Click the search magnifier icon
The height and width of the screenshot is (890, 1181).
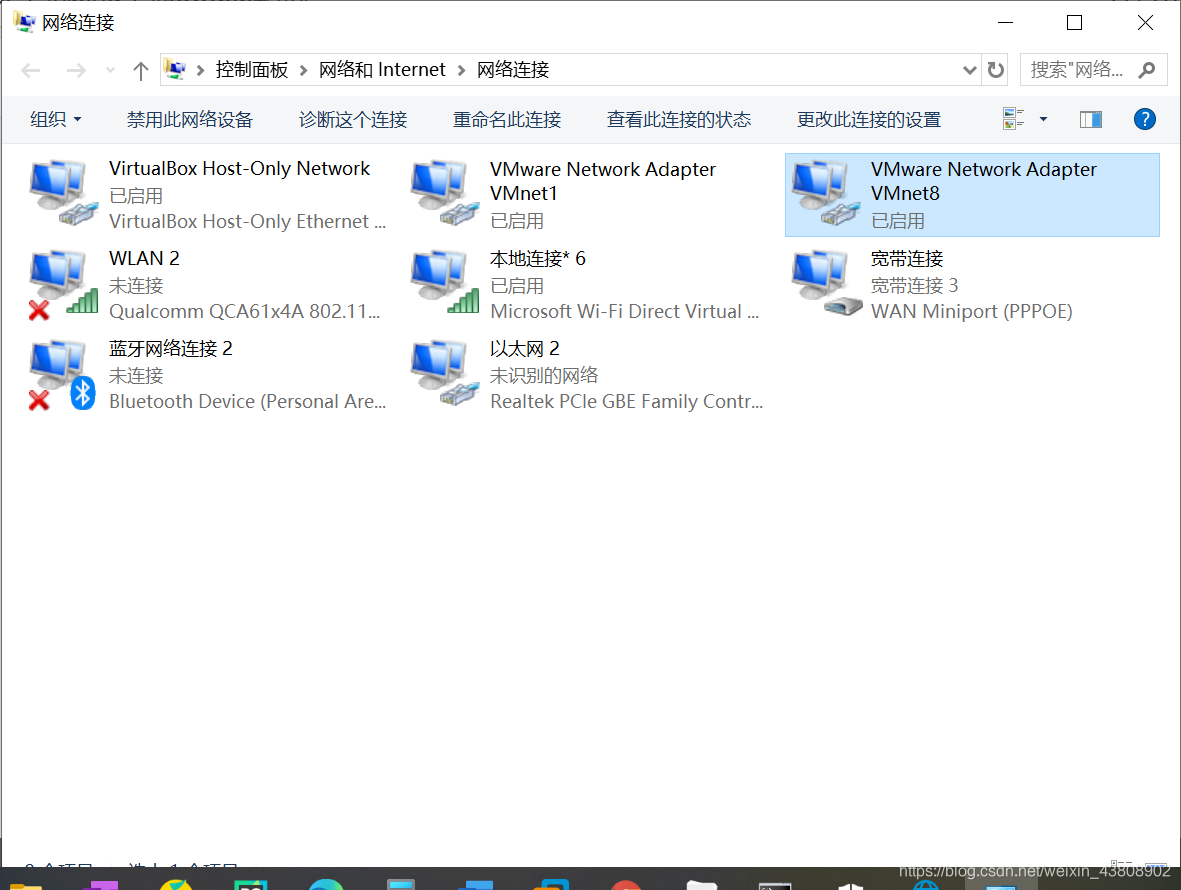click(1147, 70)
